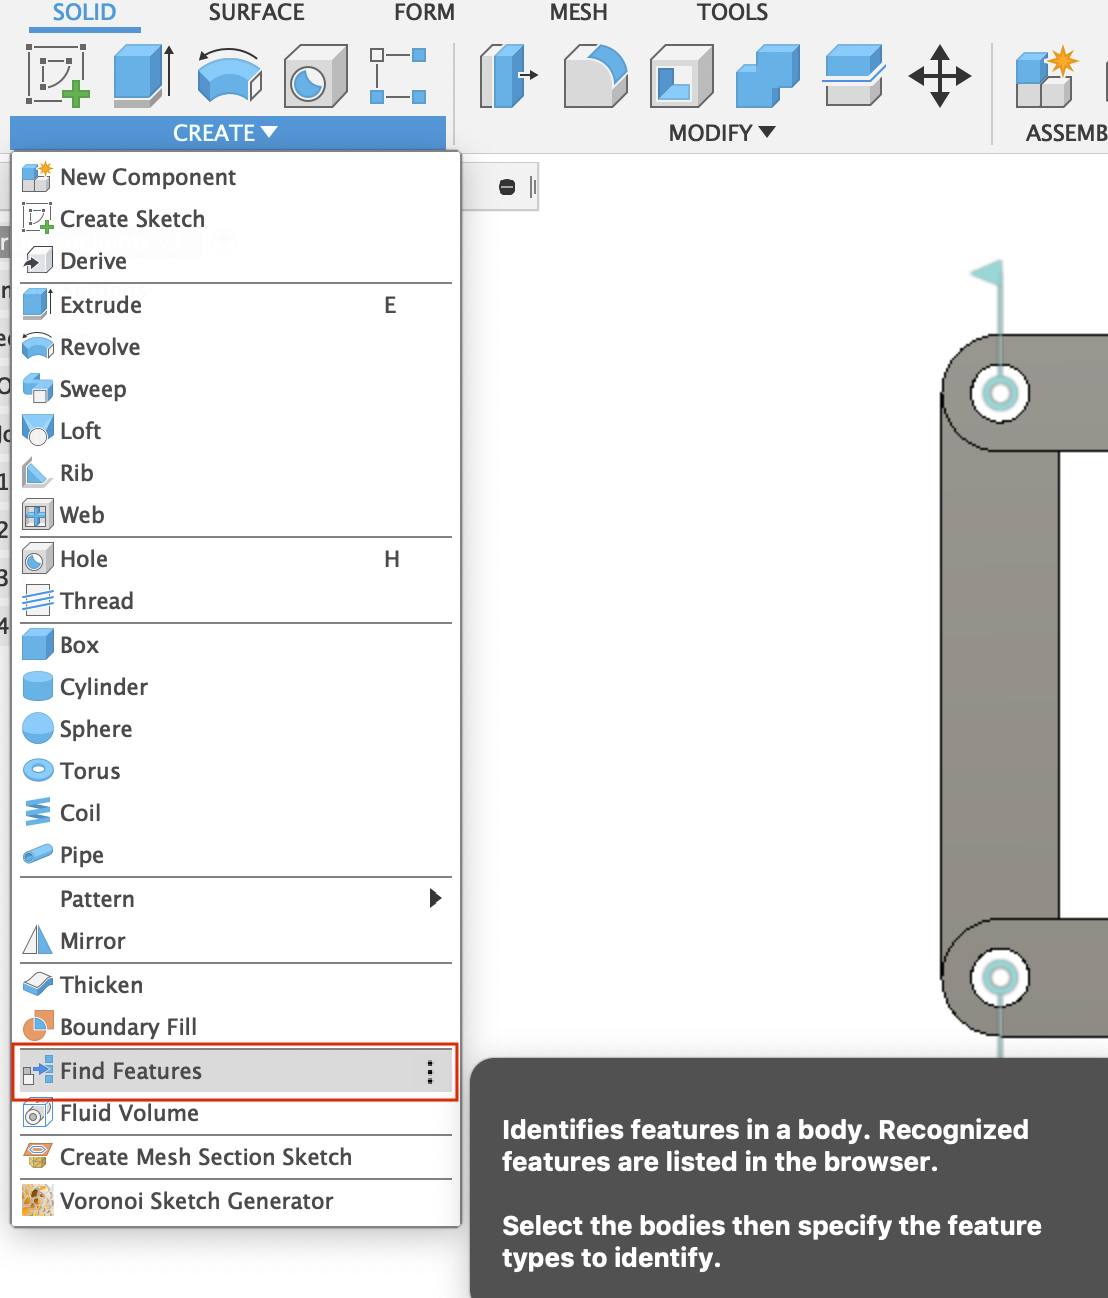Switch to the SURFACE tab
1108x1298 pixels.
(256, 12)
